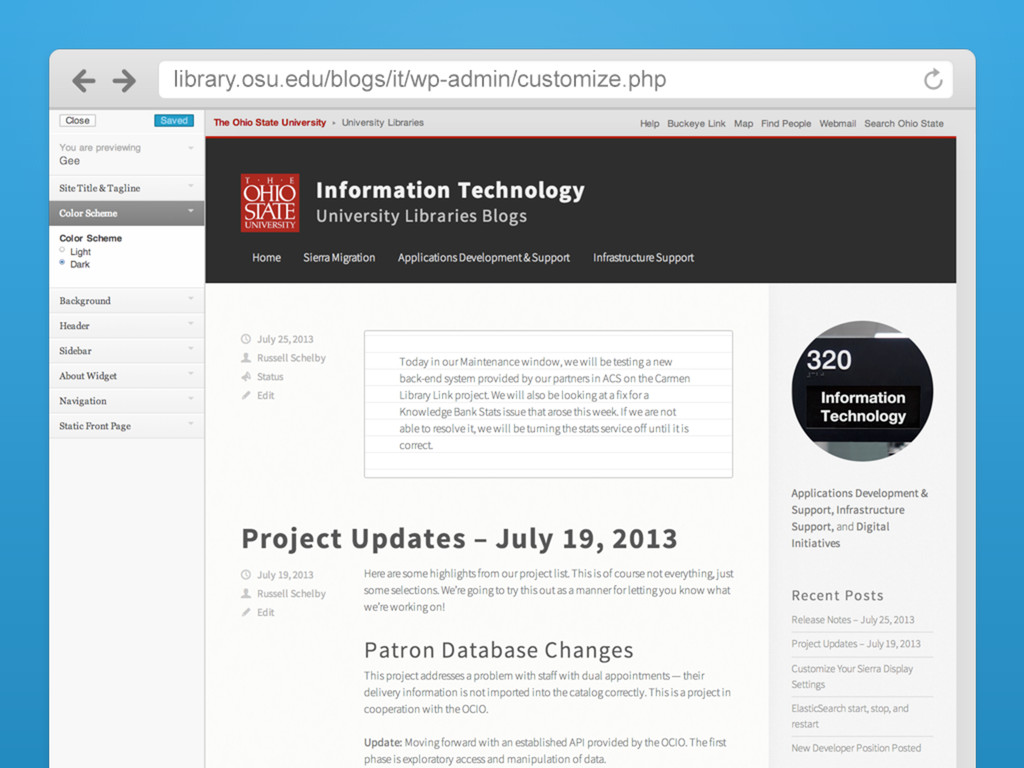This screenshot has width=1024, height=768.
Task: Open The Ohio State University link
Action: (270, 122)
